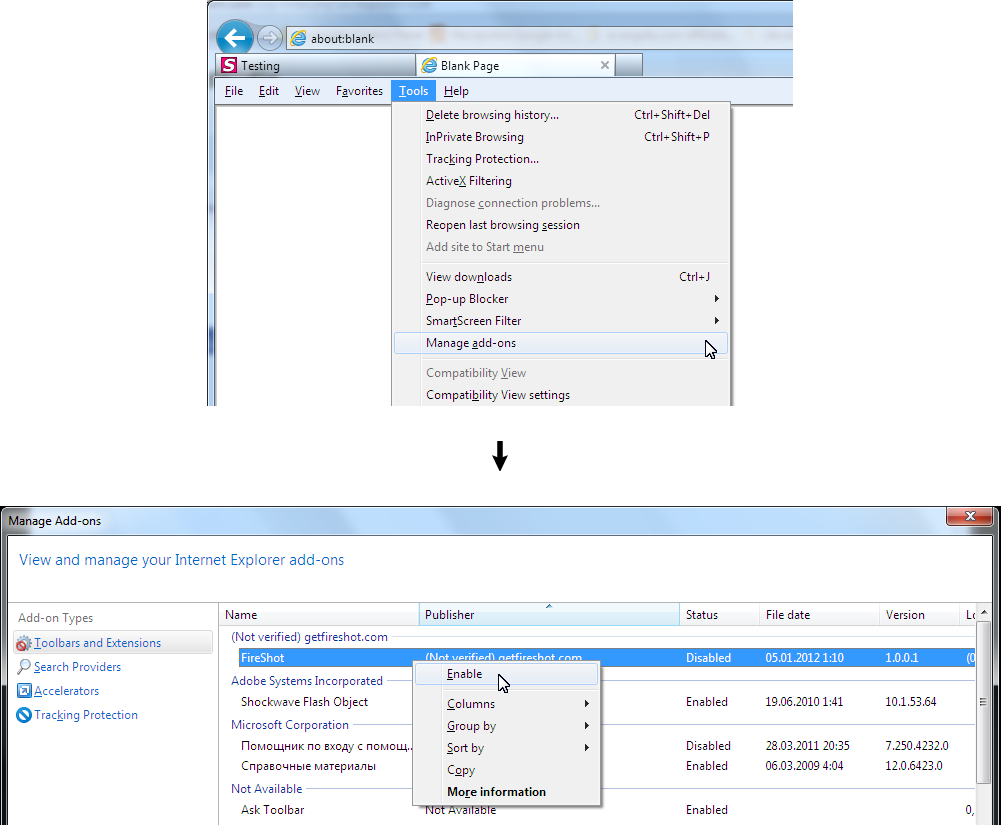Click the Not Available group header
Screen dimensions: 1001x825
click(266, 789)
